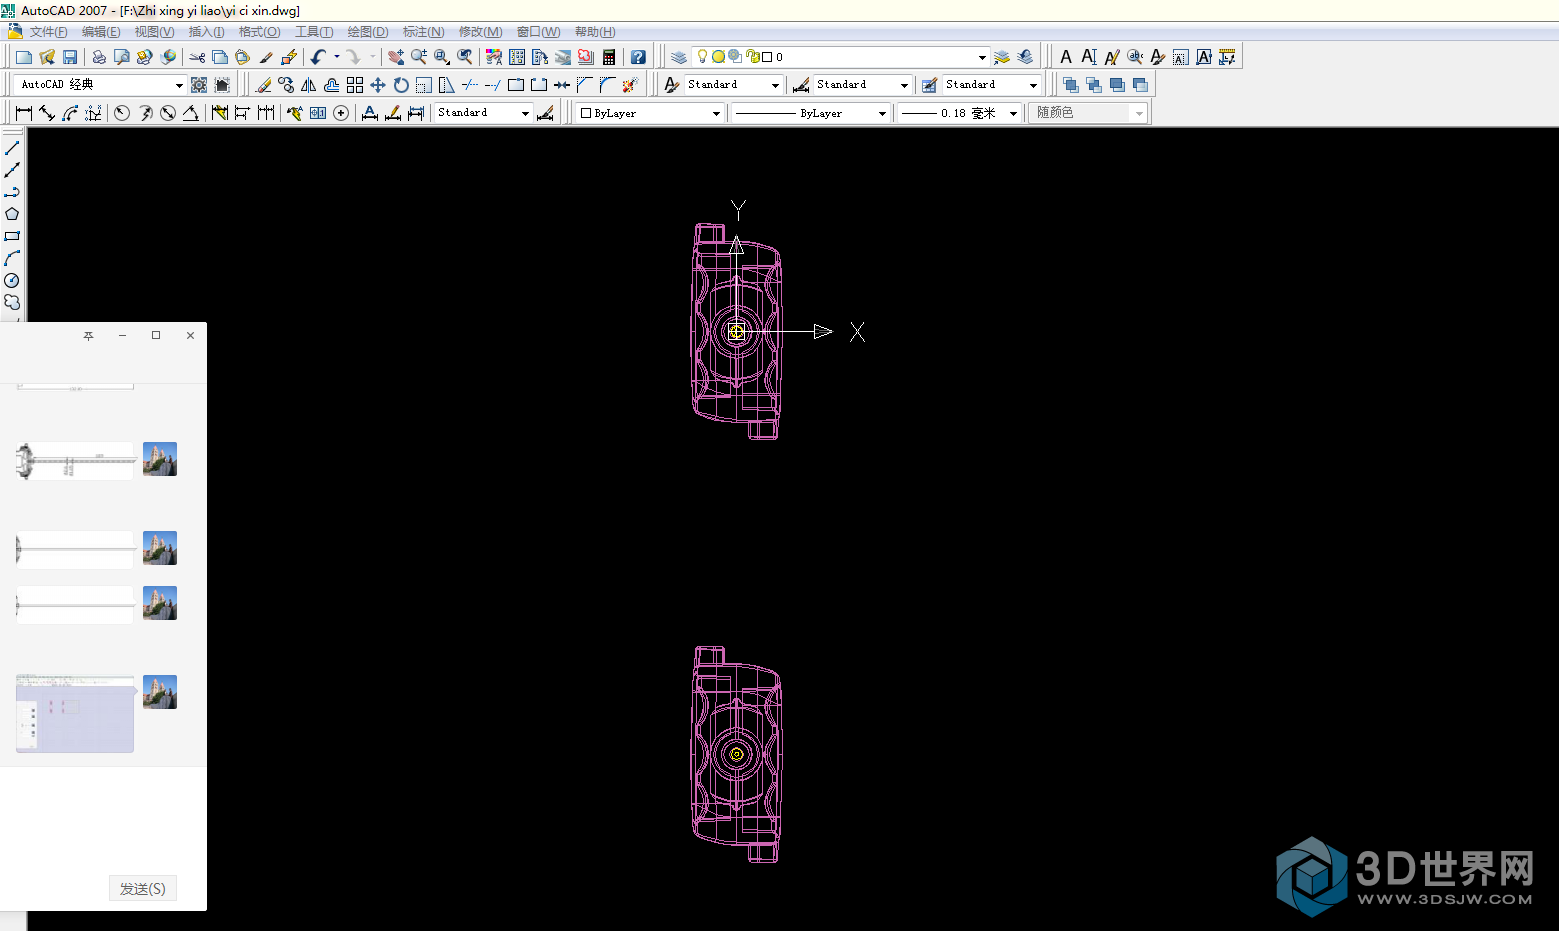
Task: Click the Save diskette icon
Action: (70, 57)
